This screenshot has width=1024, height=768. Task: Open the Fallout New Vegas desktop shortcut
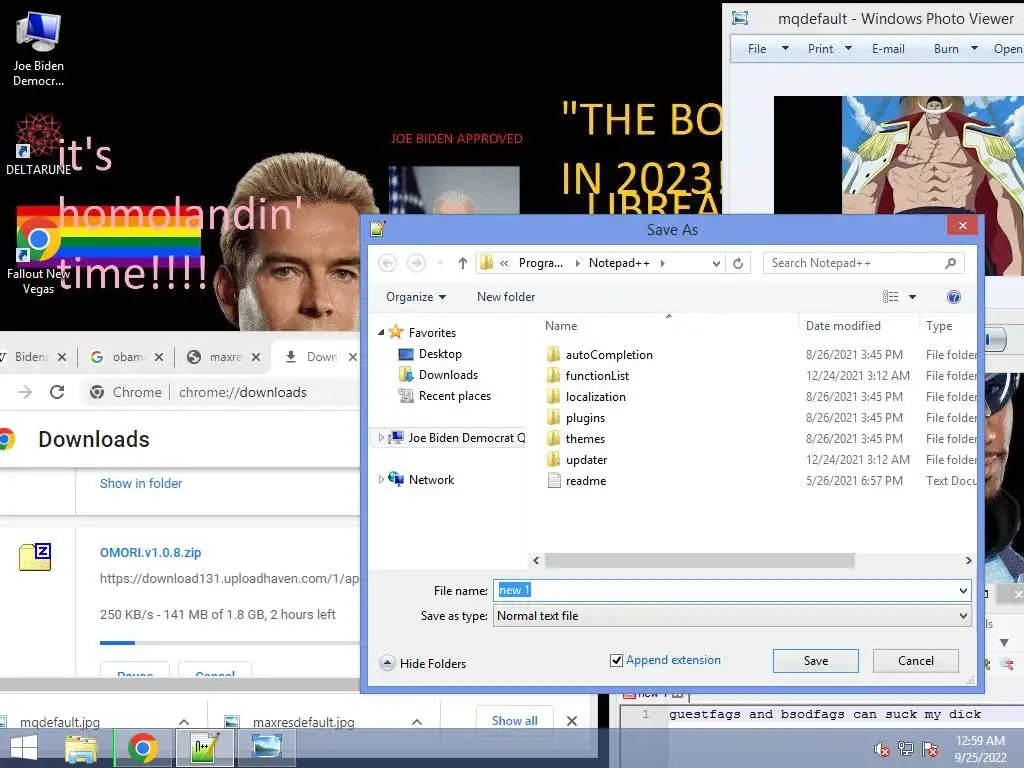point(39,258)
